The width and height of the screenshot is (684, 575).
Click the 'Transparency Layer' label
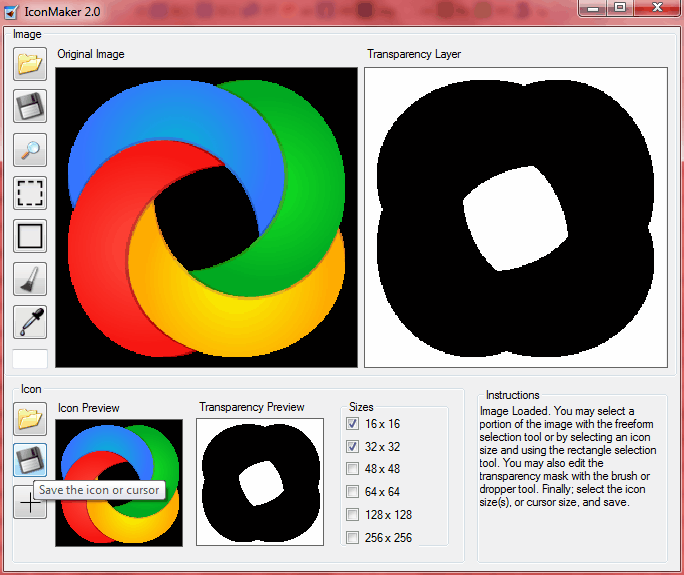414,54
